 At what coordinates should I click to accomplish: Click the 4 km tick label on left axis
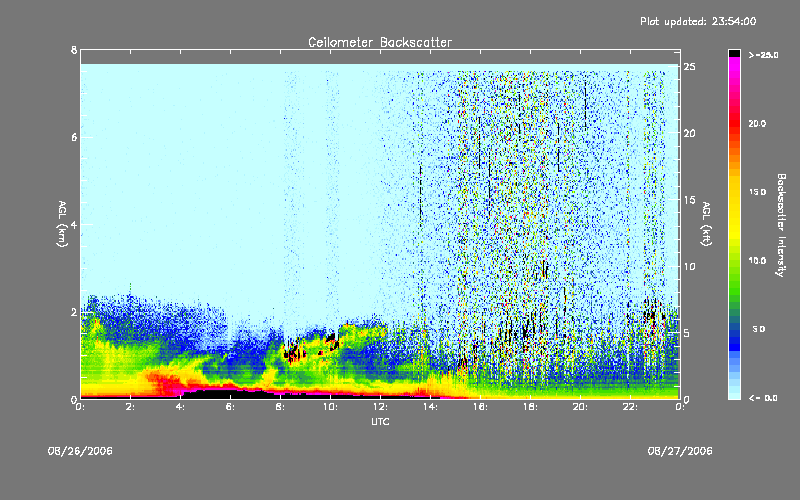click(x=74, y=224)
